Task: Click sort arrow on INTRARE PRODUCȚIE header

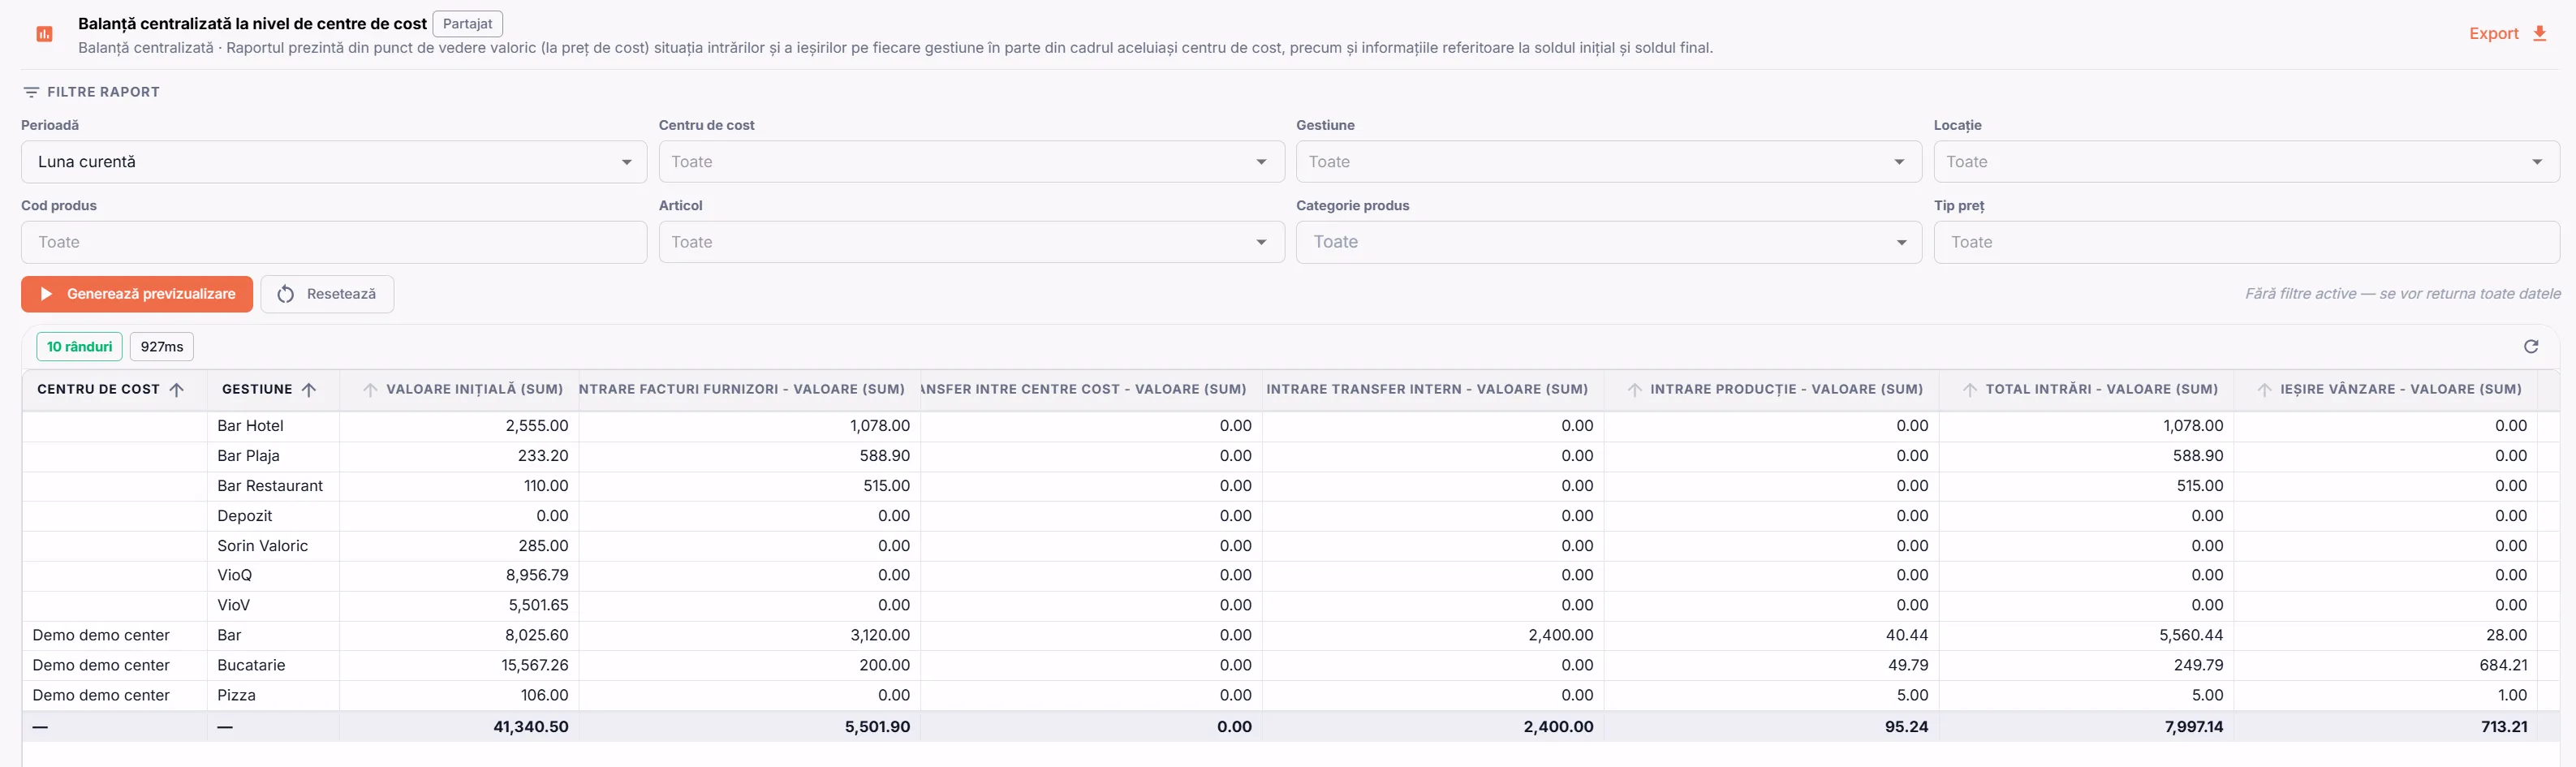Action: (1634, 390)
